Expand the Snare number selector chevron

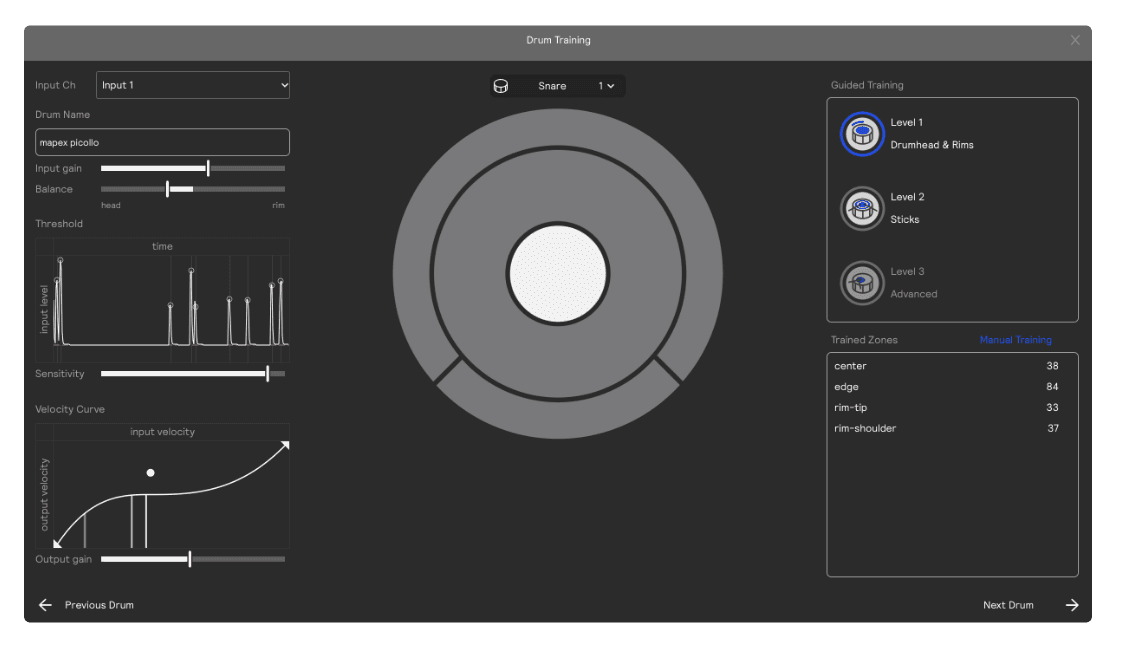click(x=610, y=86)
